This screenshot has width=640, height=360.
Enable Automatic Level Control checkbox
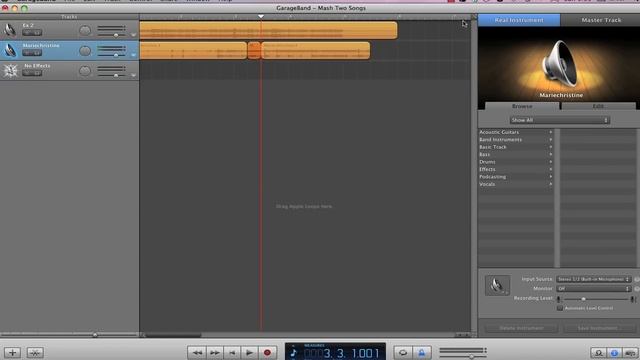[560, 308]
